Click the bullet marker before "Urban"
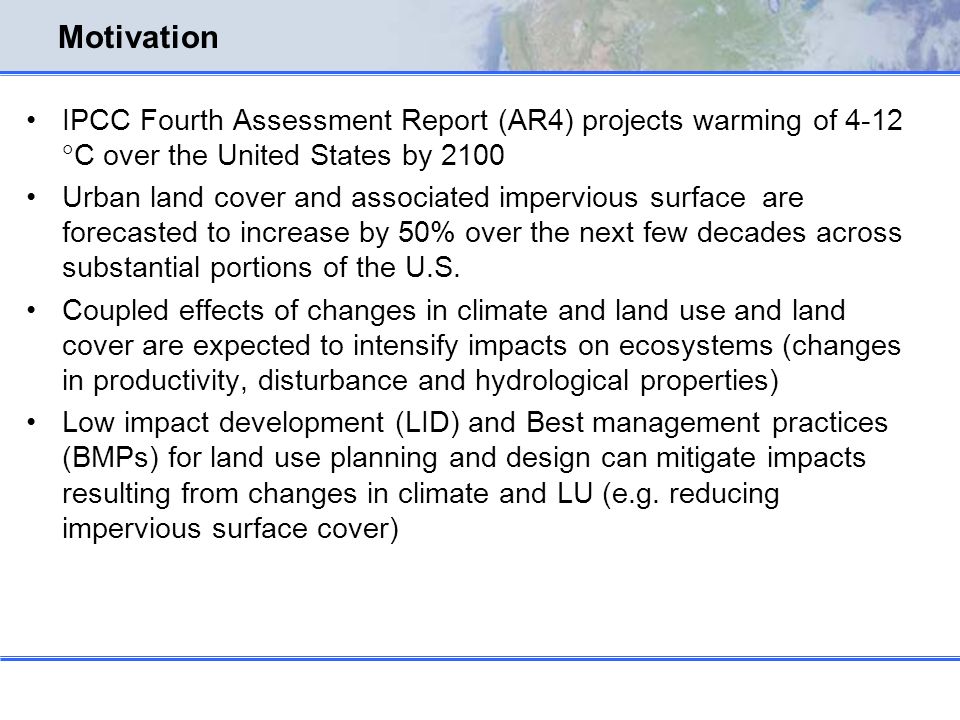The image size is (960, 720). [x=32, y=198]
